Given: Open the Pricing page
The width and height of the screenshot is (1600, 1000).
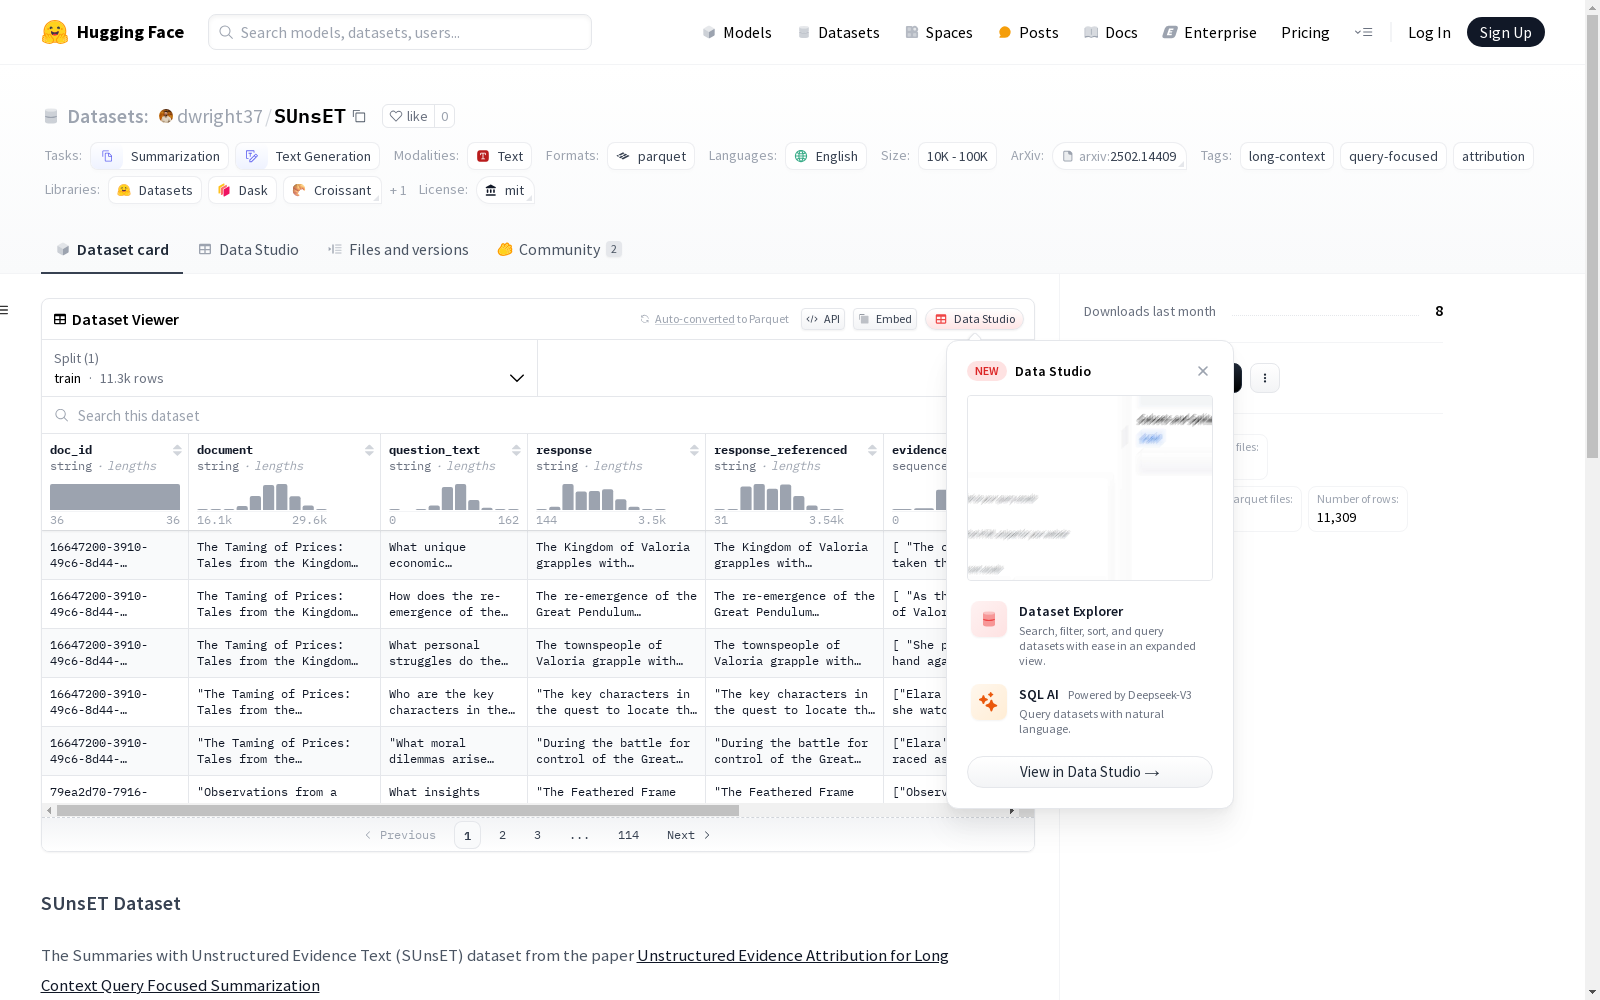Looking at the screenshot, I should [x=1305, y=32].
